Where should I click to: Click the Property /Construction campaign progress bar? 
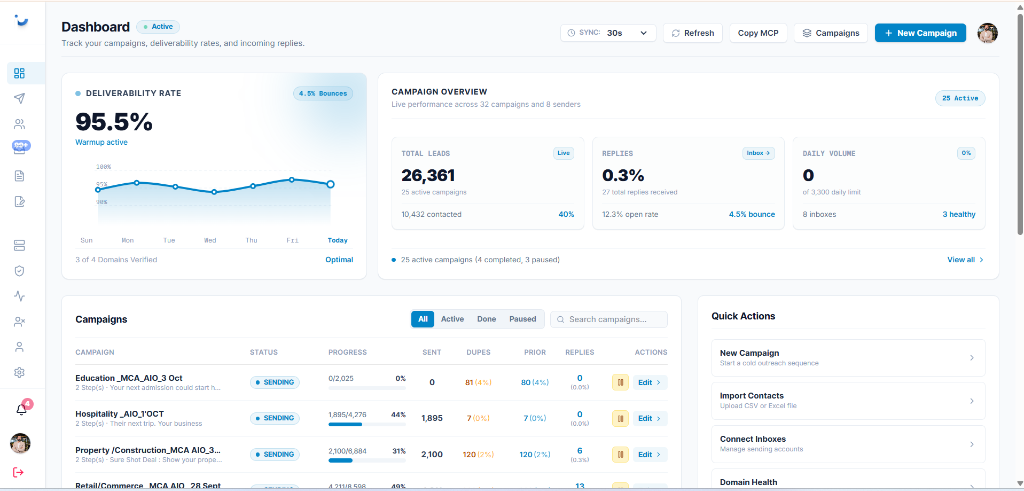click(367, 460)
